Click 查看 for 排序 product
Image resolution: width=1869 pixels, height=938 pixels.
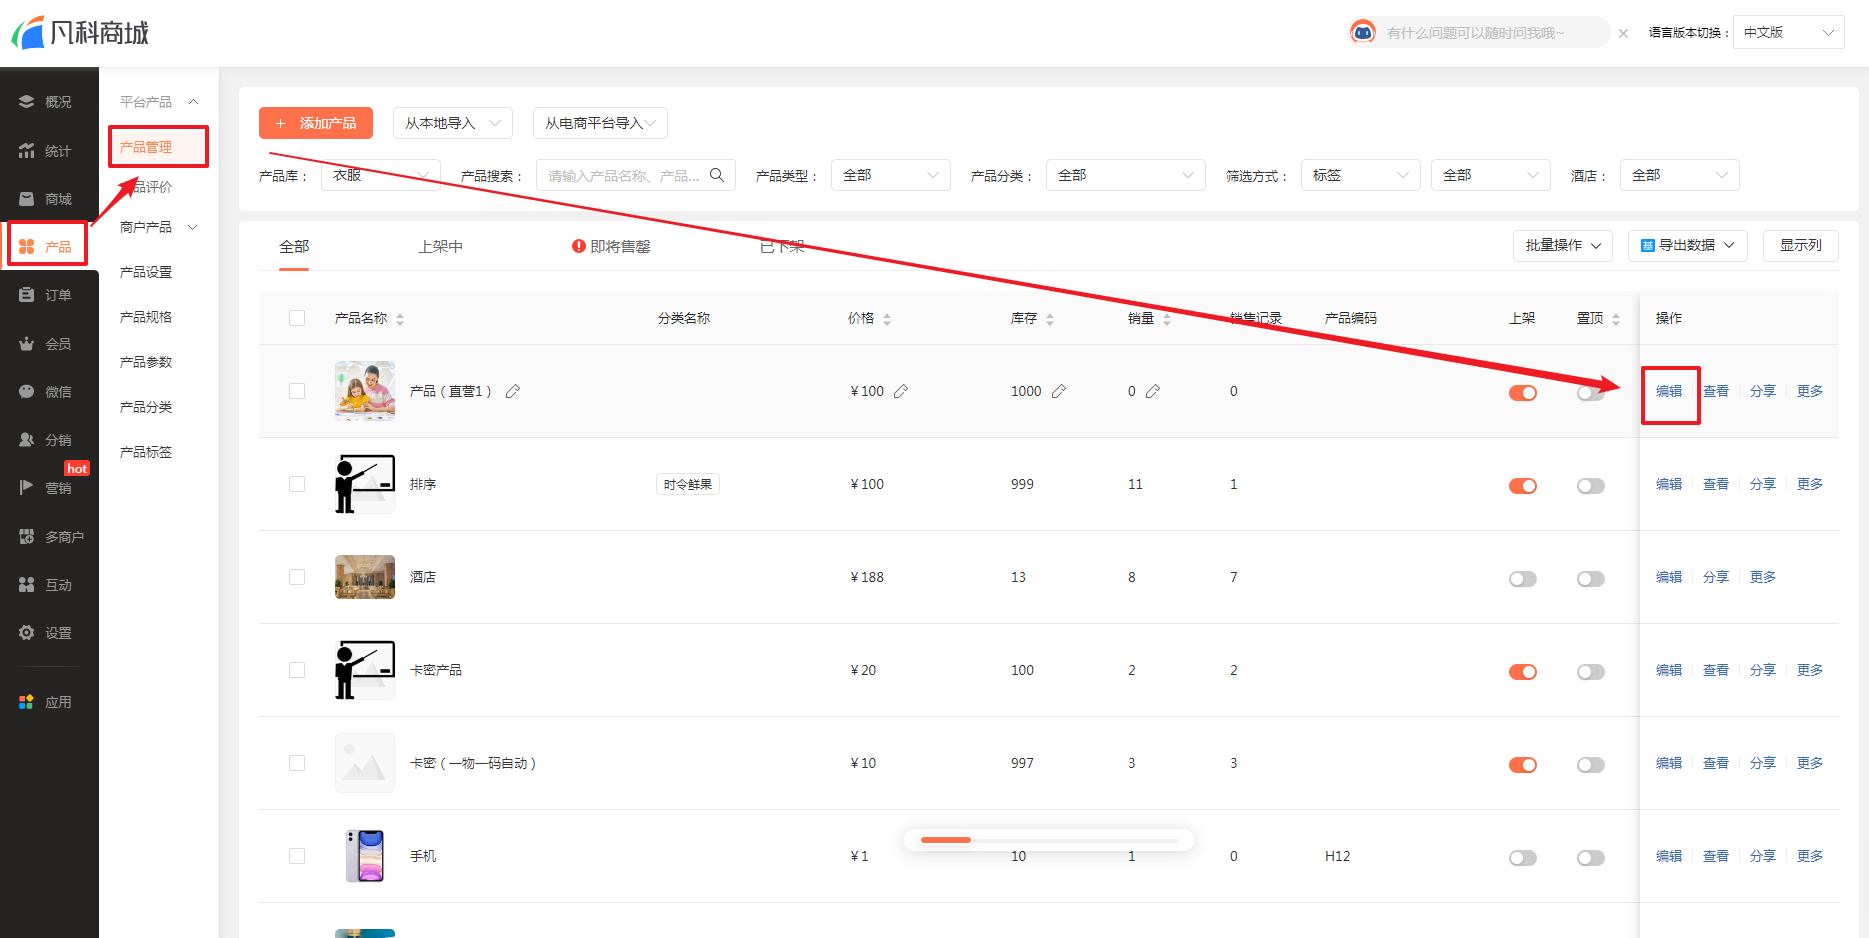(x=1716, y=484)
